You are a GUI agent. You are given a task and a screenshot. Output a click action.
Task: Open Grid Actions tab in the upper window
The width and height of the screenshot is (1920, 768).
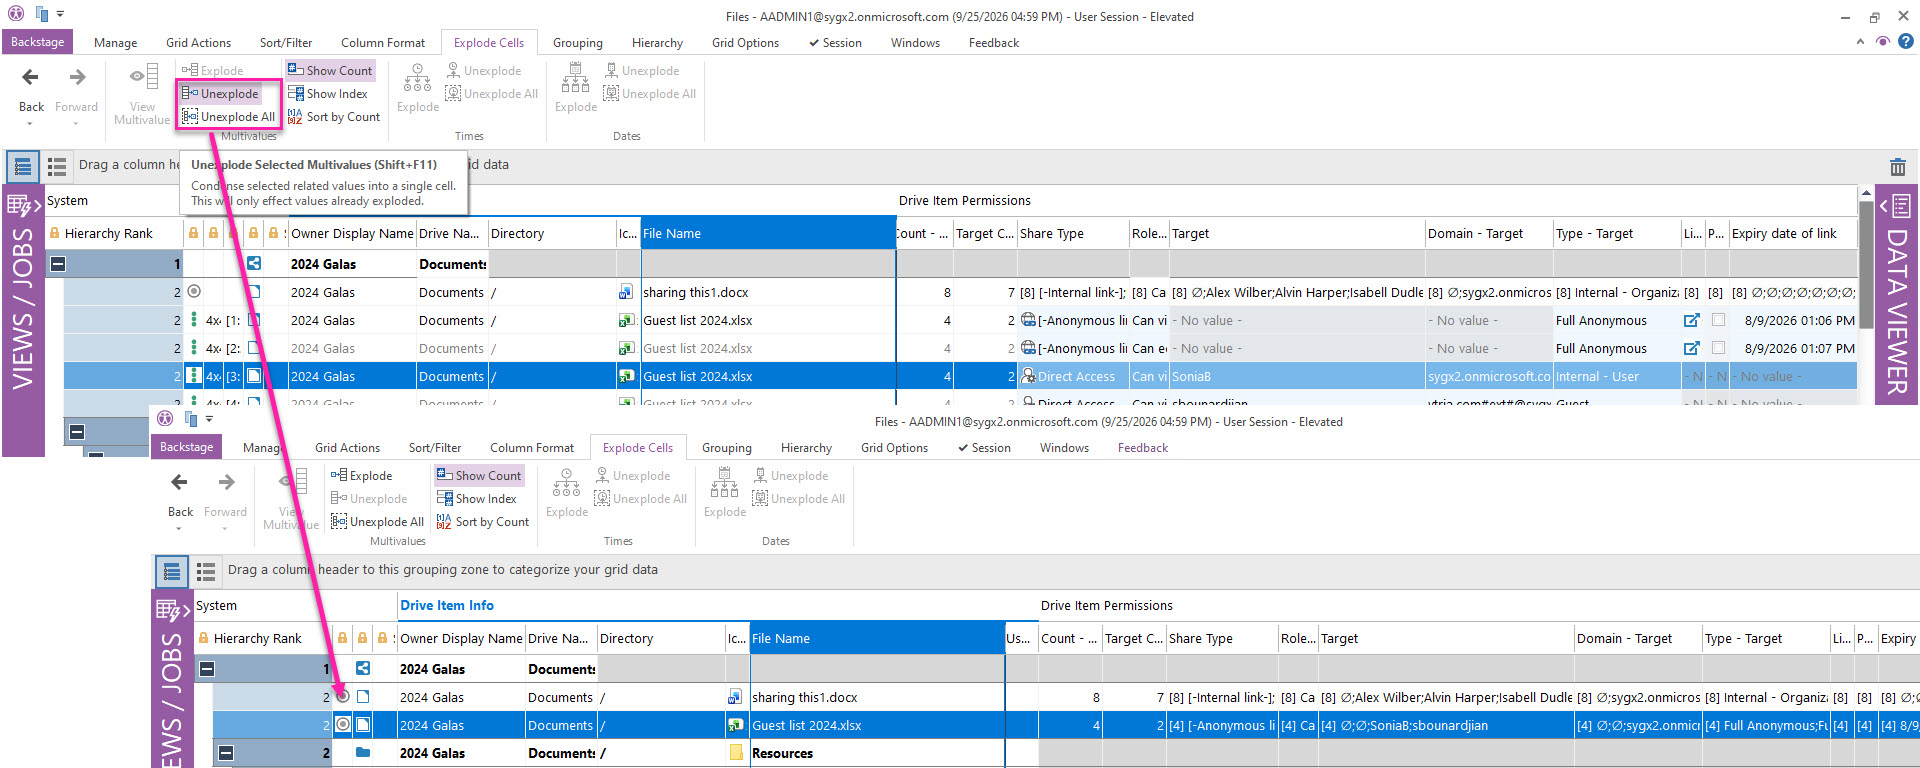(x=198, y=43)
